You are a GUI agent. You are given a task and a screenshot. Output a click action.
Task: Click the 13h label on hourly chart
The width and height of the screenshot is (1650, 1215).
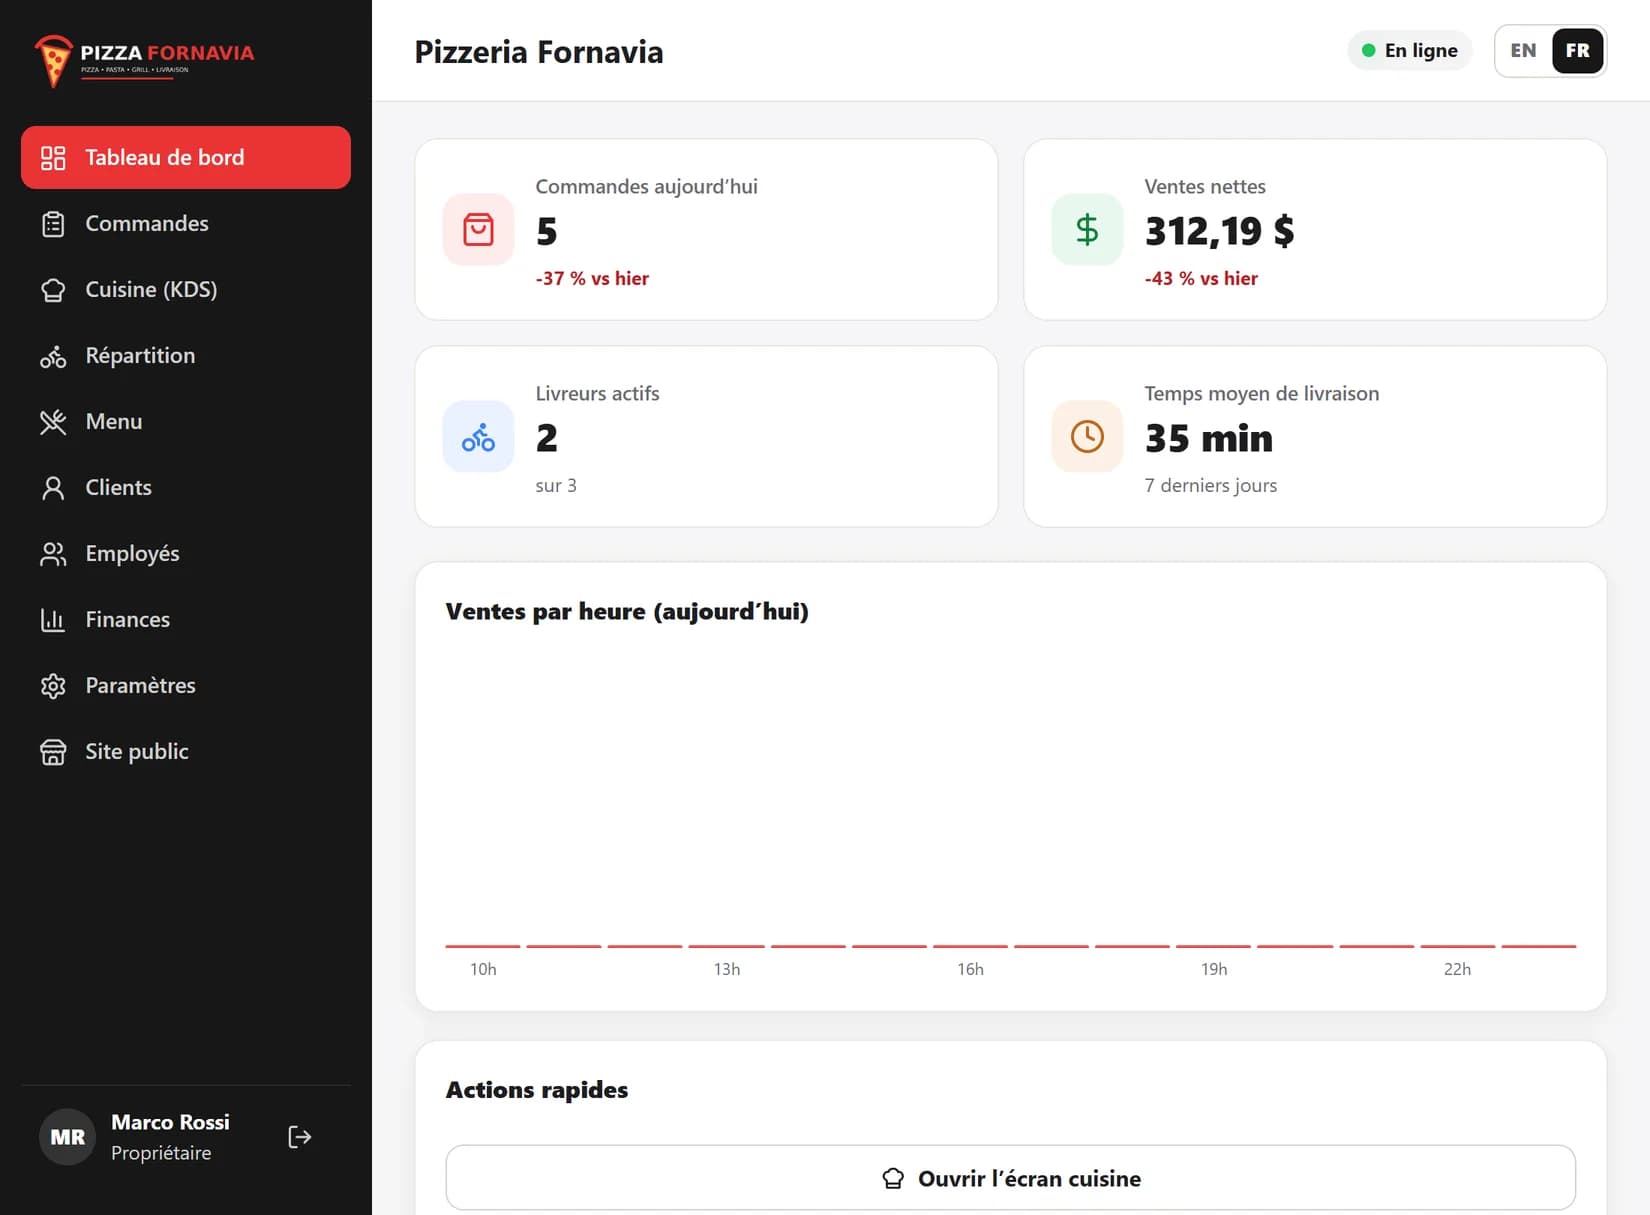[x=727, y=969]
